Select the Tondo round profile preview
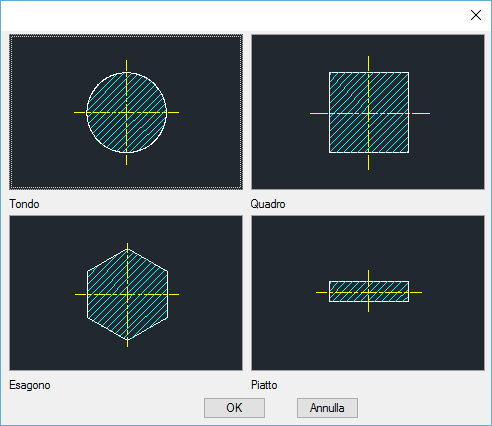492x426 pixels. click(x=126, y=112)
